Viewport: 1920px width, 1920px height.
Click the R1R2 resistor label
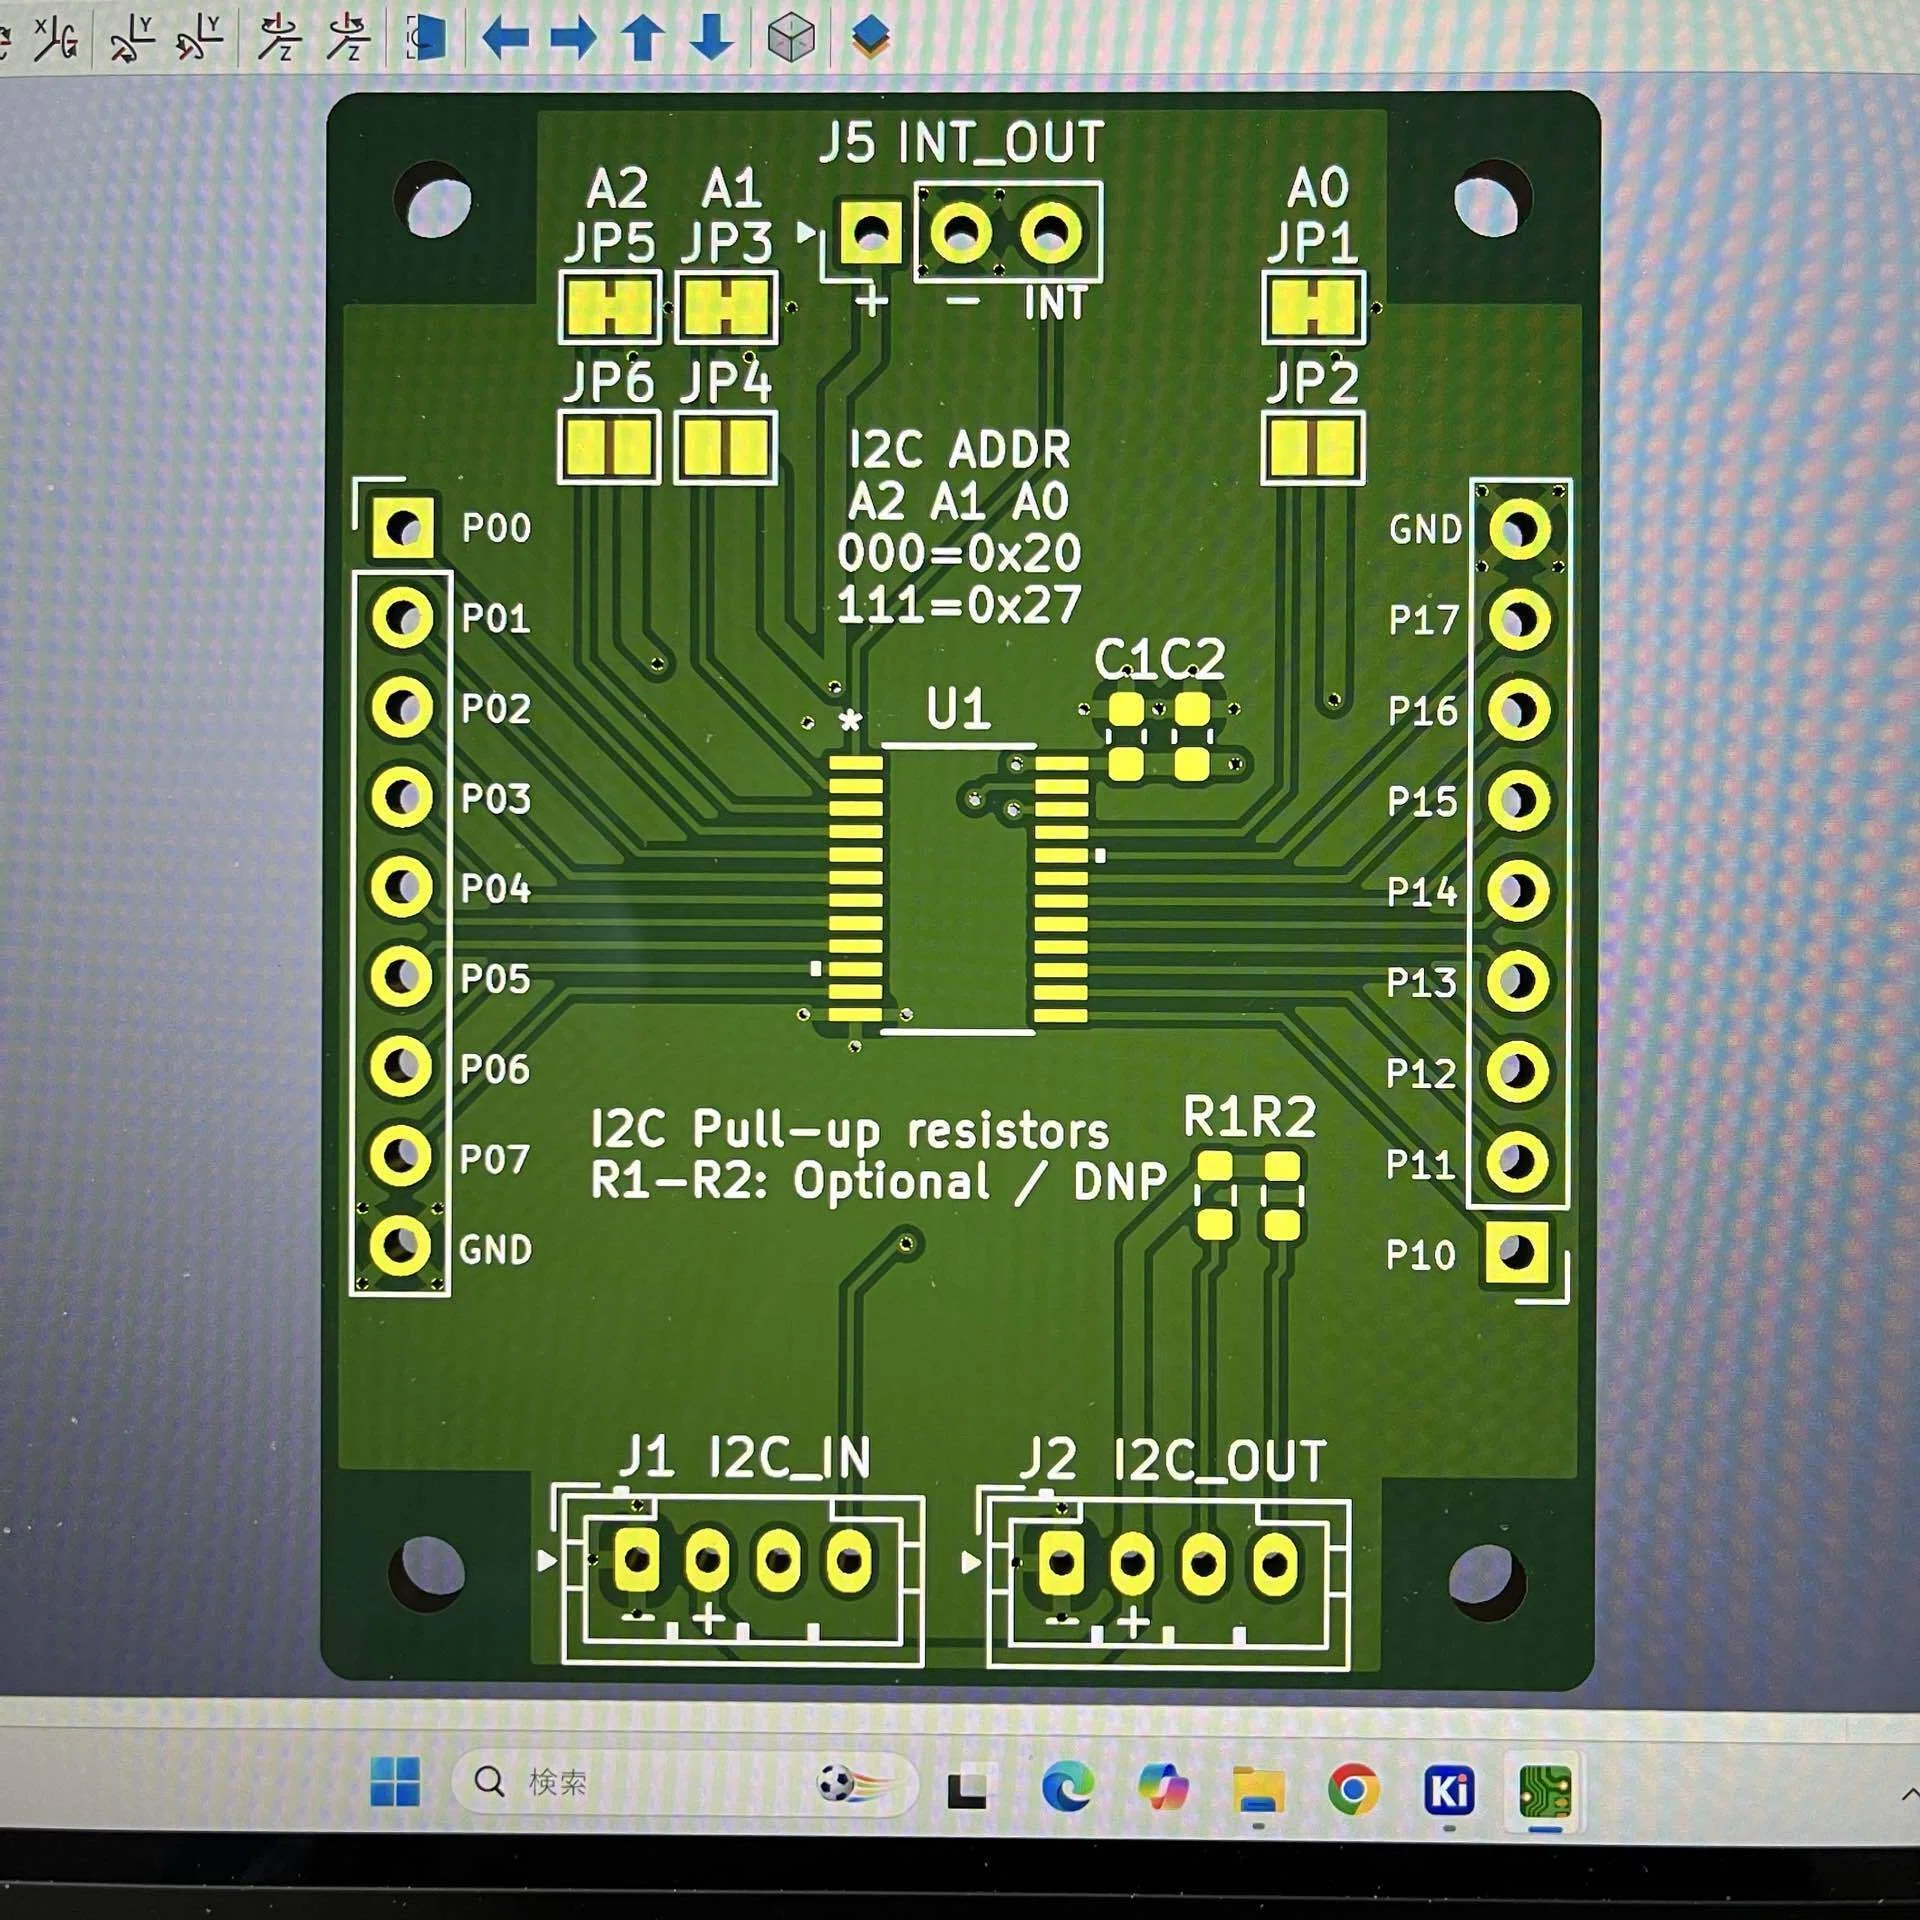point(1250,1117)
